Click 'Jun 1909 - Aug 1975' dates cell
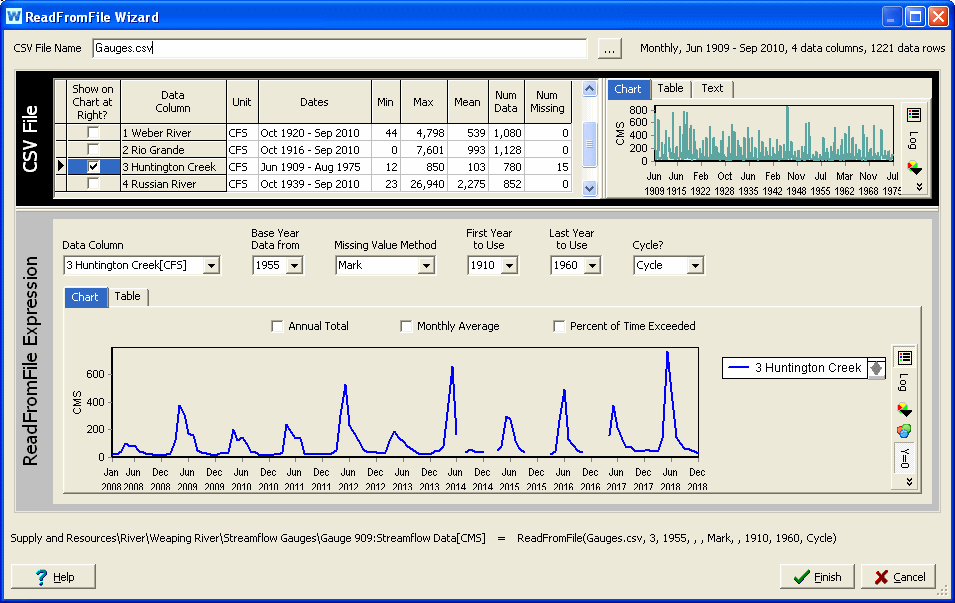This screenshot has width=955, height=603. 315,166
